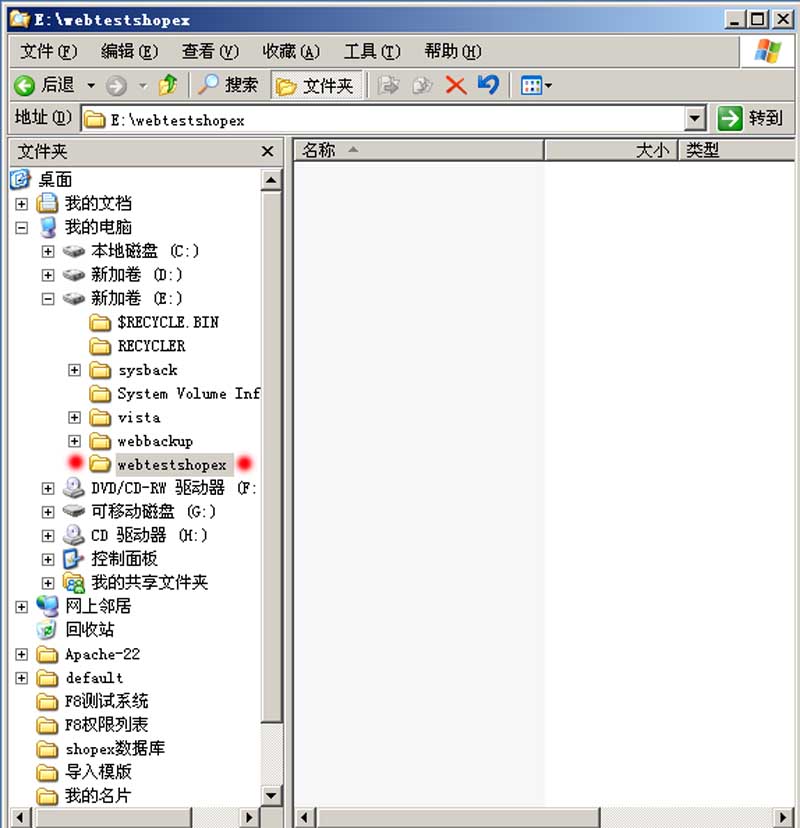
Task: Expand the vista folder node
Action: click(x=74, y=418)
